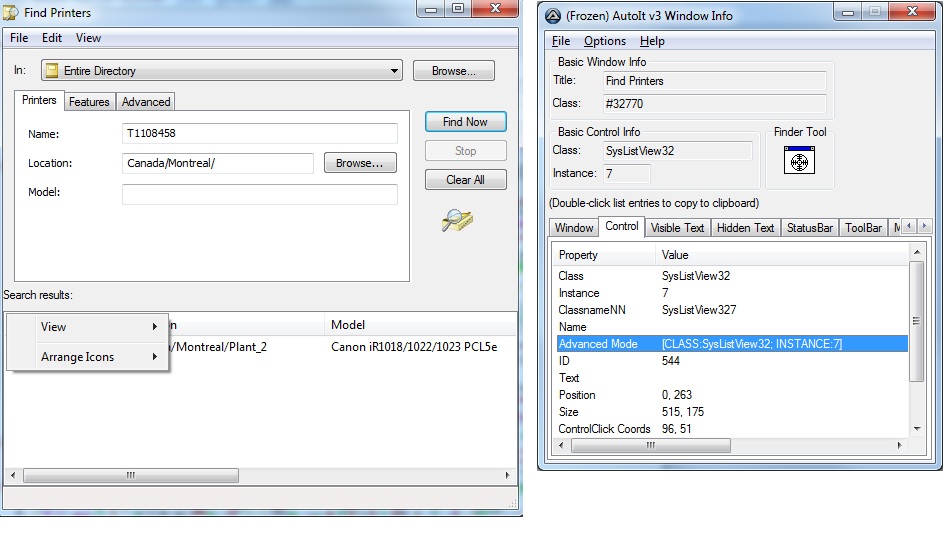Select the ID row with value 544
Viewport: 950px width, 551px height.
(732, 361)
